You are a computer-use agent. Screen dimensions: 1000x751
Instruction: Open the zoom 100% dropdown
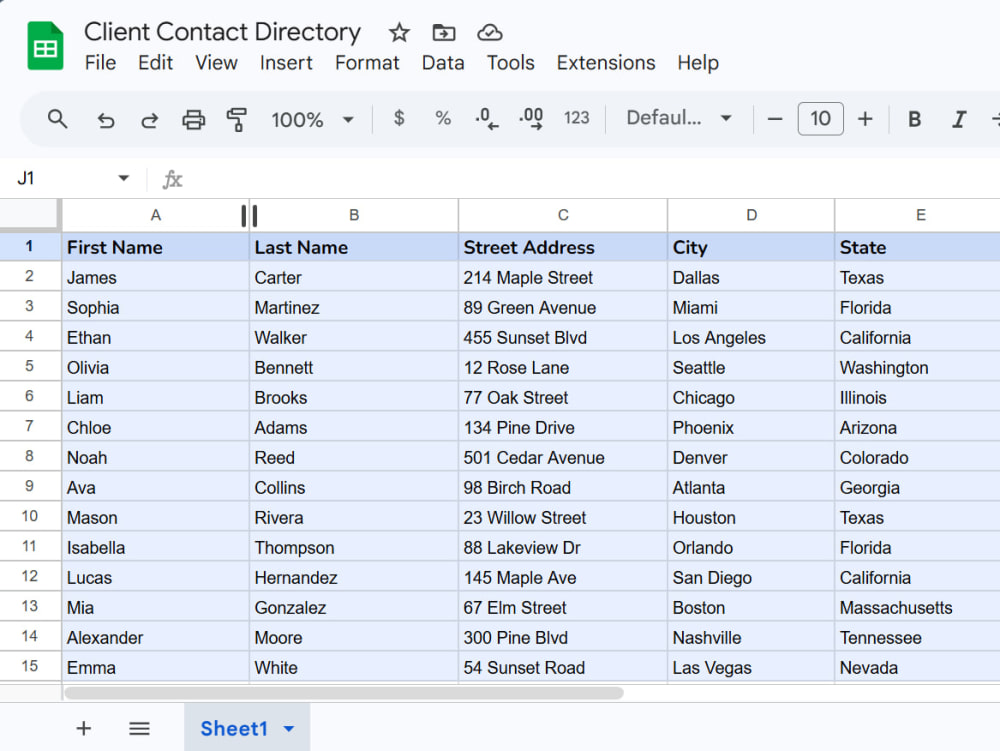click(312, 119)
